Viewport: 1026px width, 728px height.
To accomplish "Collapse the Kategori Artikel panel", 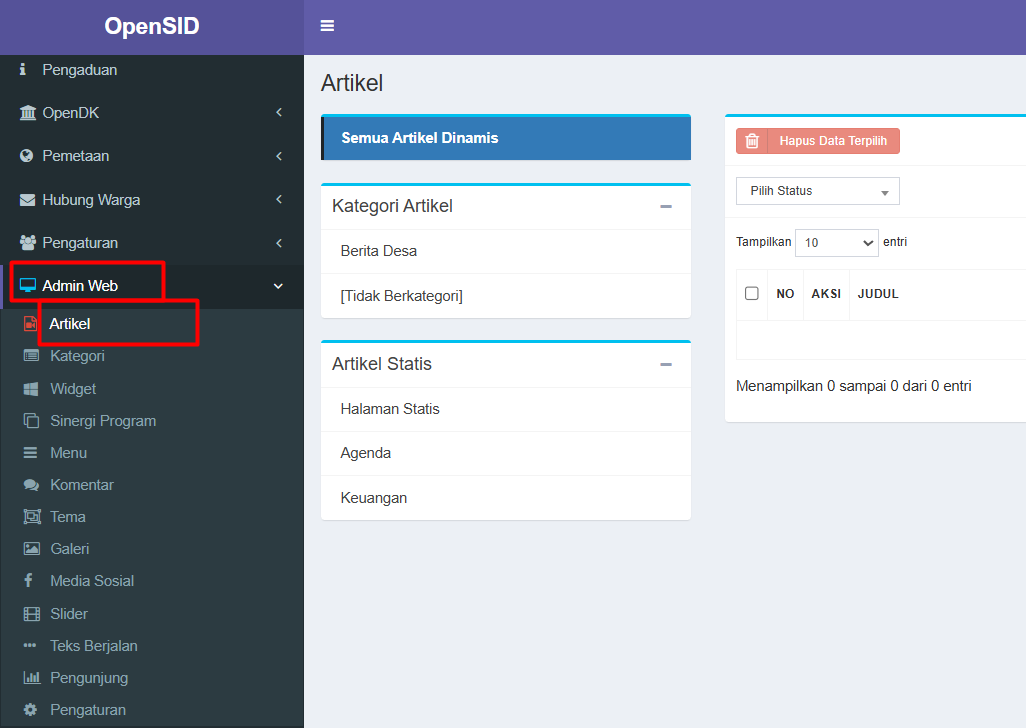I will click(x=666, y=206).
